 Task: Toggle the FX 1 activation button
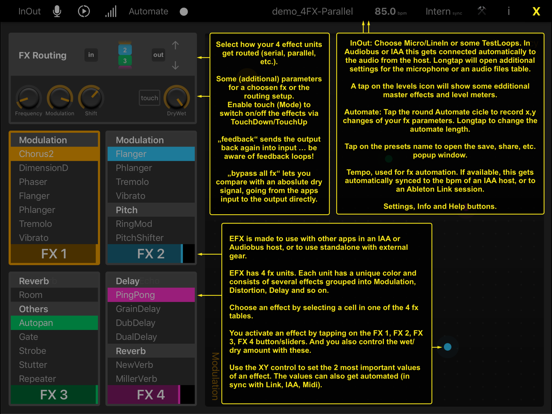(54, 253)
